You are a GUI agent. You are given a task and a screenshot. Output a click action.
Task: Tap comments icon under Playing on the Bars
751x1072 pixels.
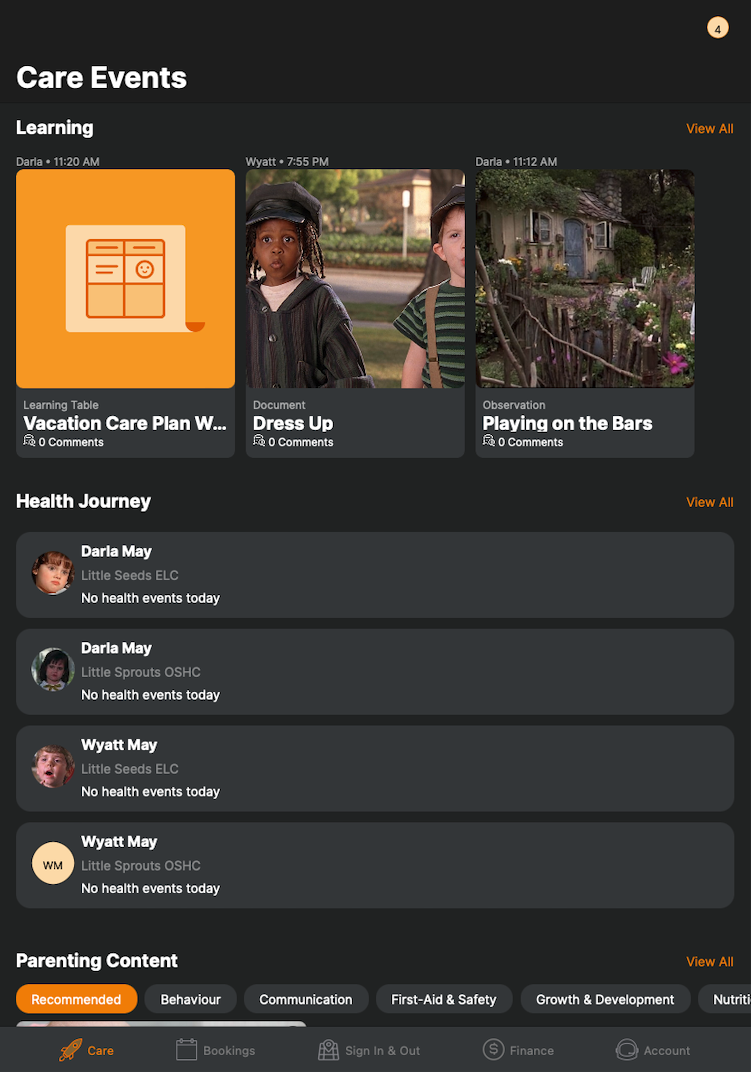click(x=488, y=441)
